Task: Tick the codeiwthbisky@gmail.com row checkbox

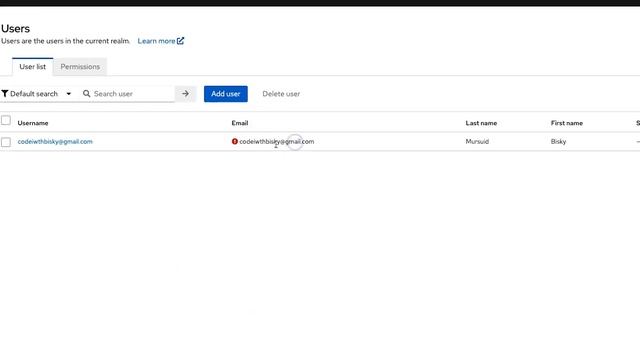Action: [6, 142]
